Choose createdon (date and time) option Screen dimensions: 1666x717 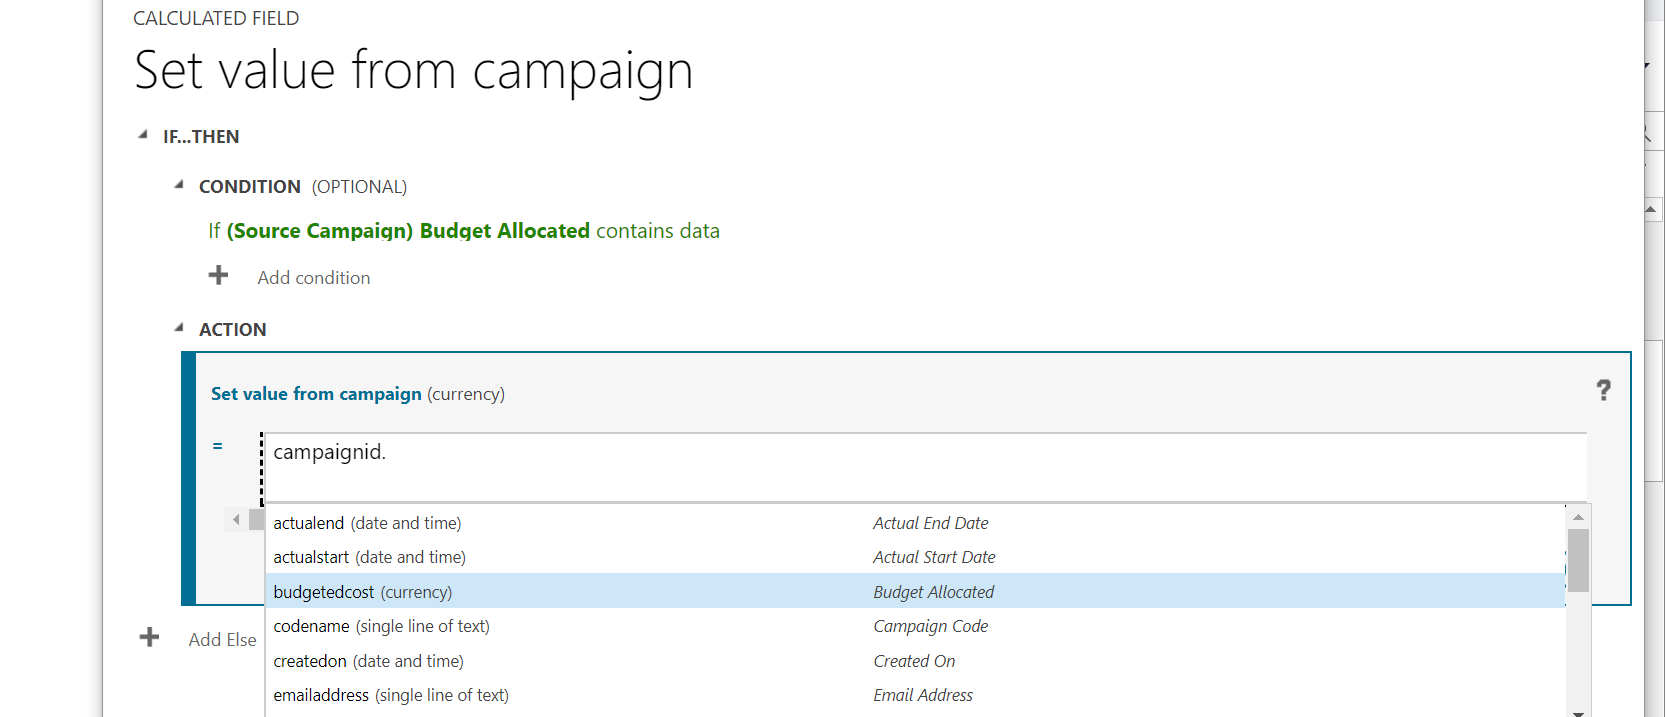pyautogui.click(x=368, y=661)
